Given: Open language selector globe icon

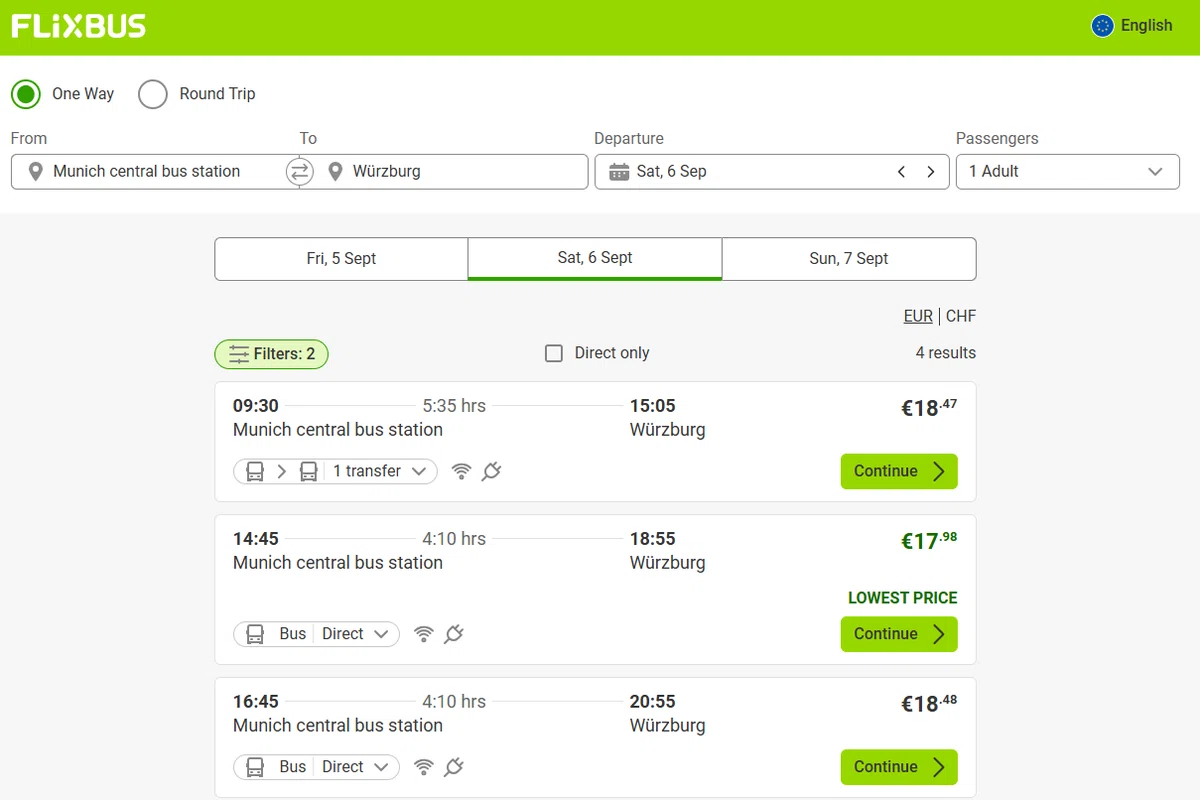Looking at the screenshot, I should point(1102,26).
